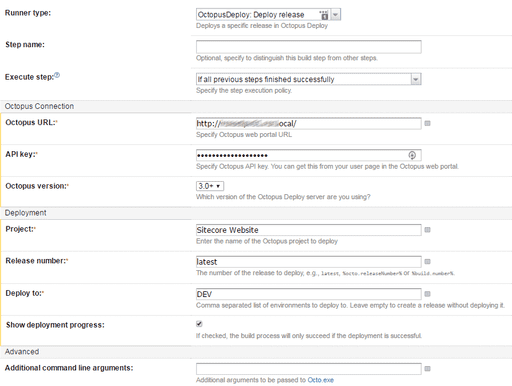Click the Release number field showing latest
Image resolution: width=512 pixels, height=386 pixels.
point(309,262)
